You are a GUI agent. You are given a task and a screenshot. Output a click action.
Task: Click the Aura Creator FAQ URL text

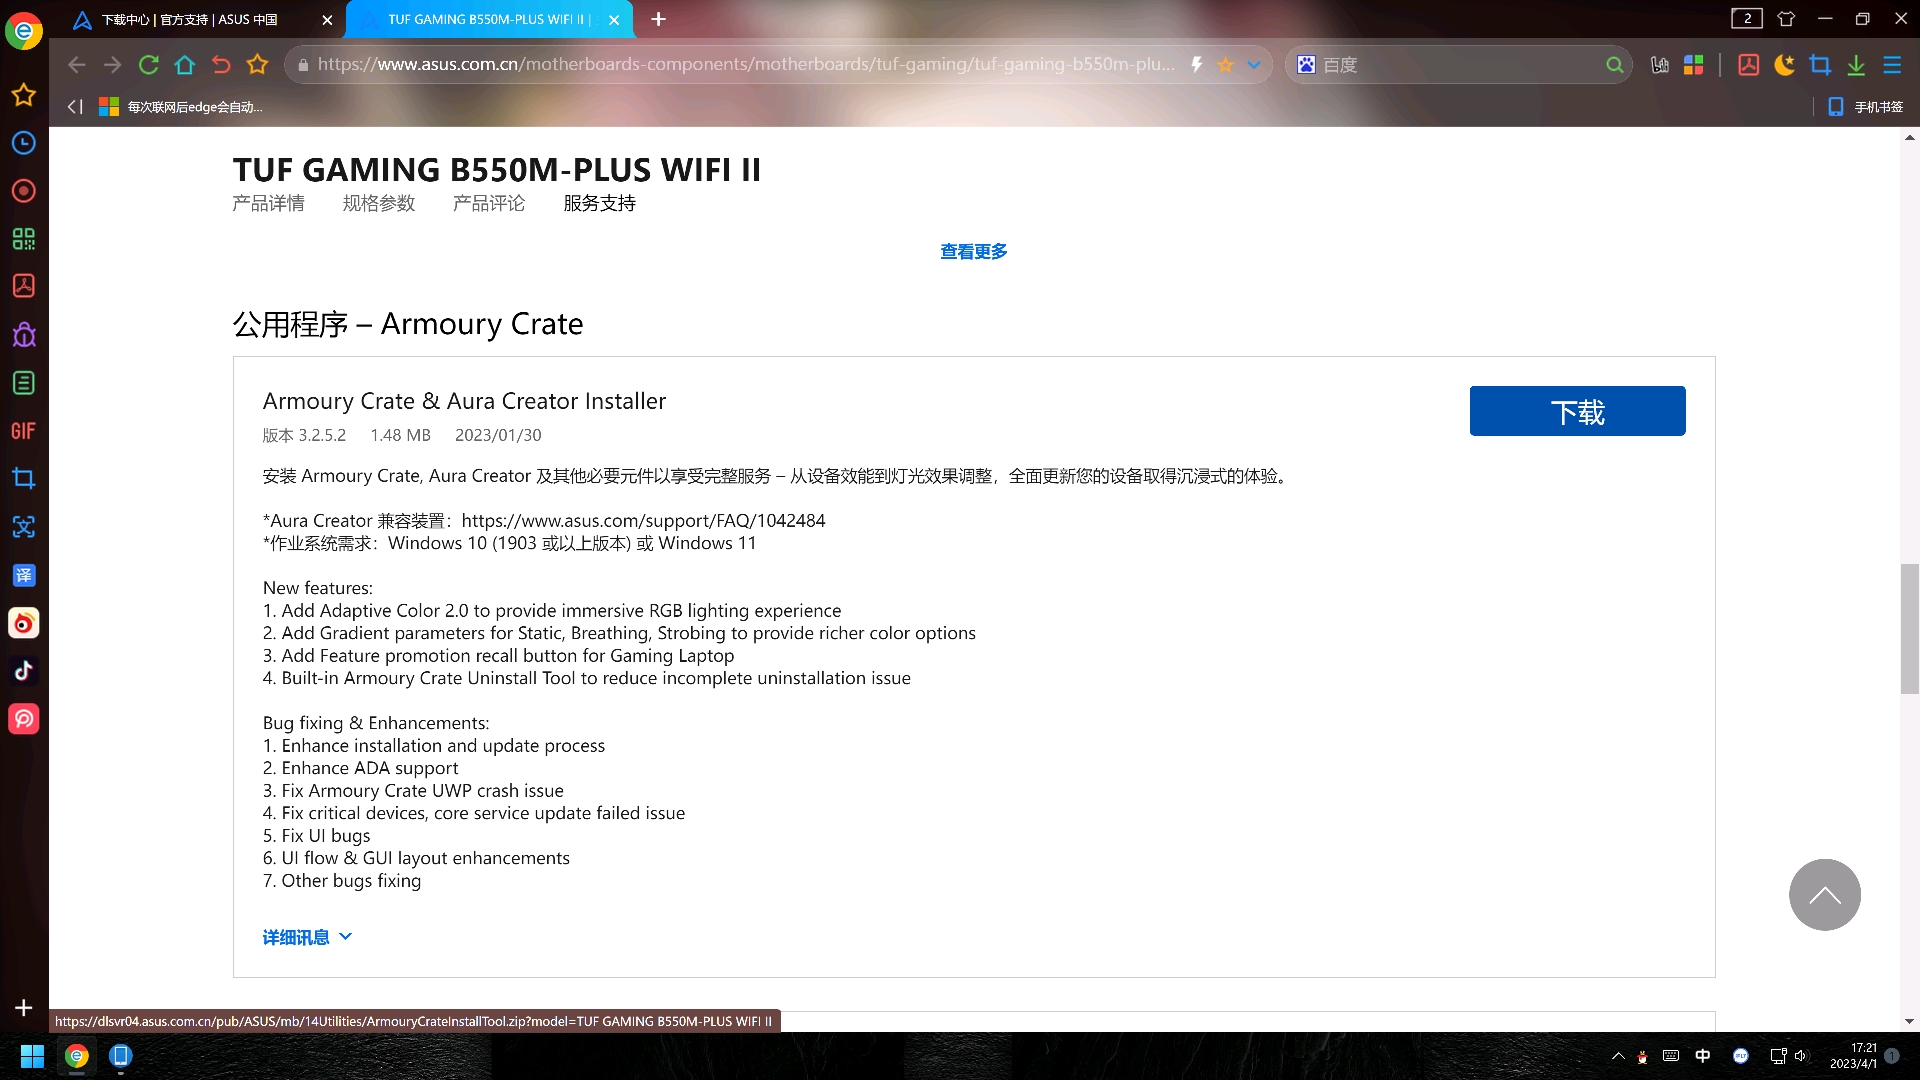click(x=643, y=521)
